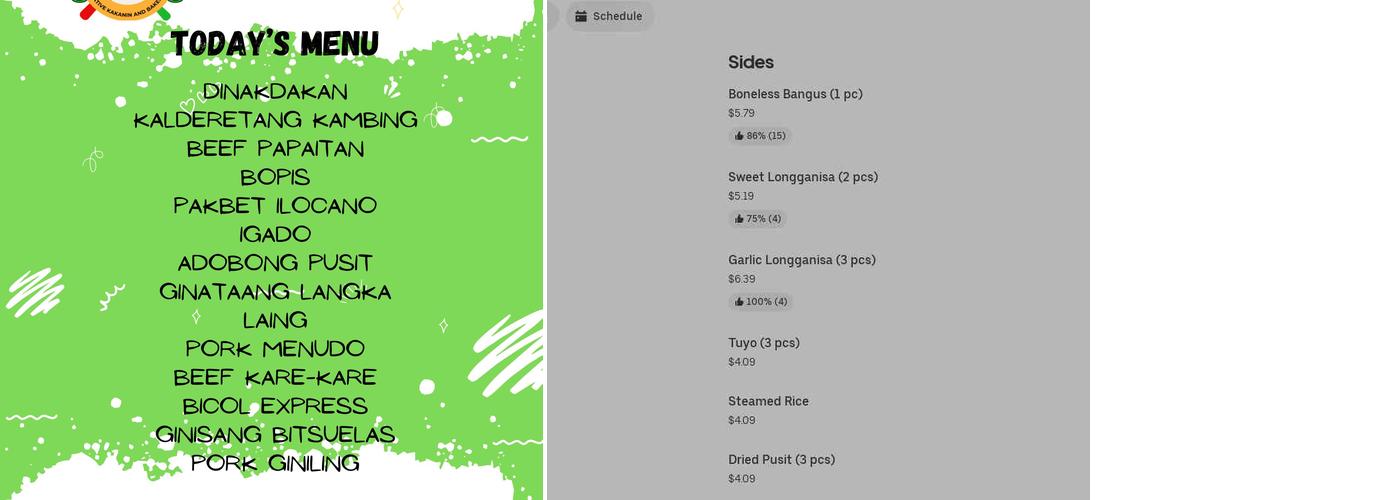The image size is (1400, 500).
Task: Click the Today's Menu banner image
Action: (272, 250)
